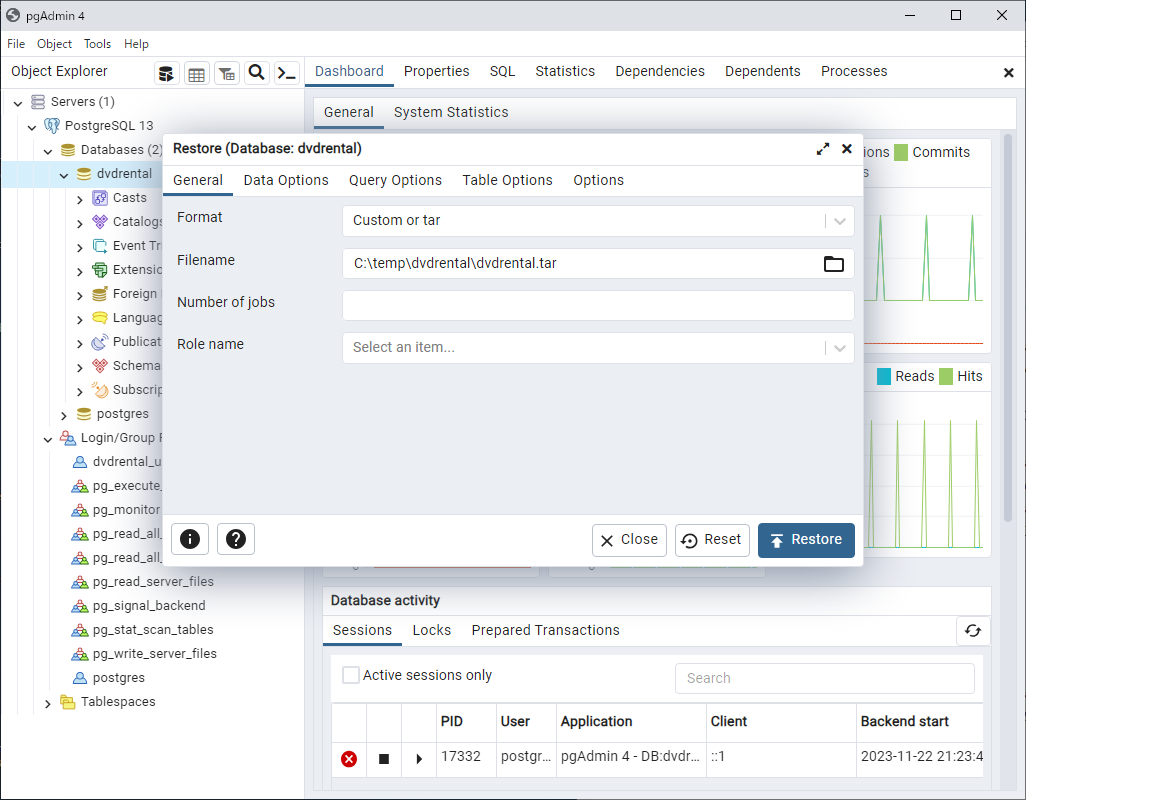Click the sessions Search box
Viewport: 1152px width, 800px height.
point(824,678)
